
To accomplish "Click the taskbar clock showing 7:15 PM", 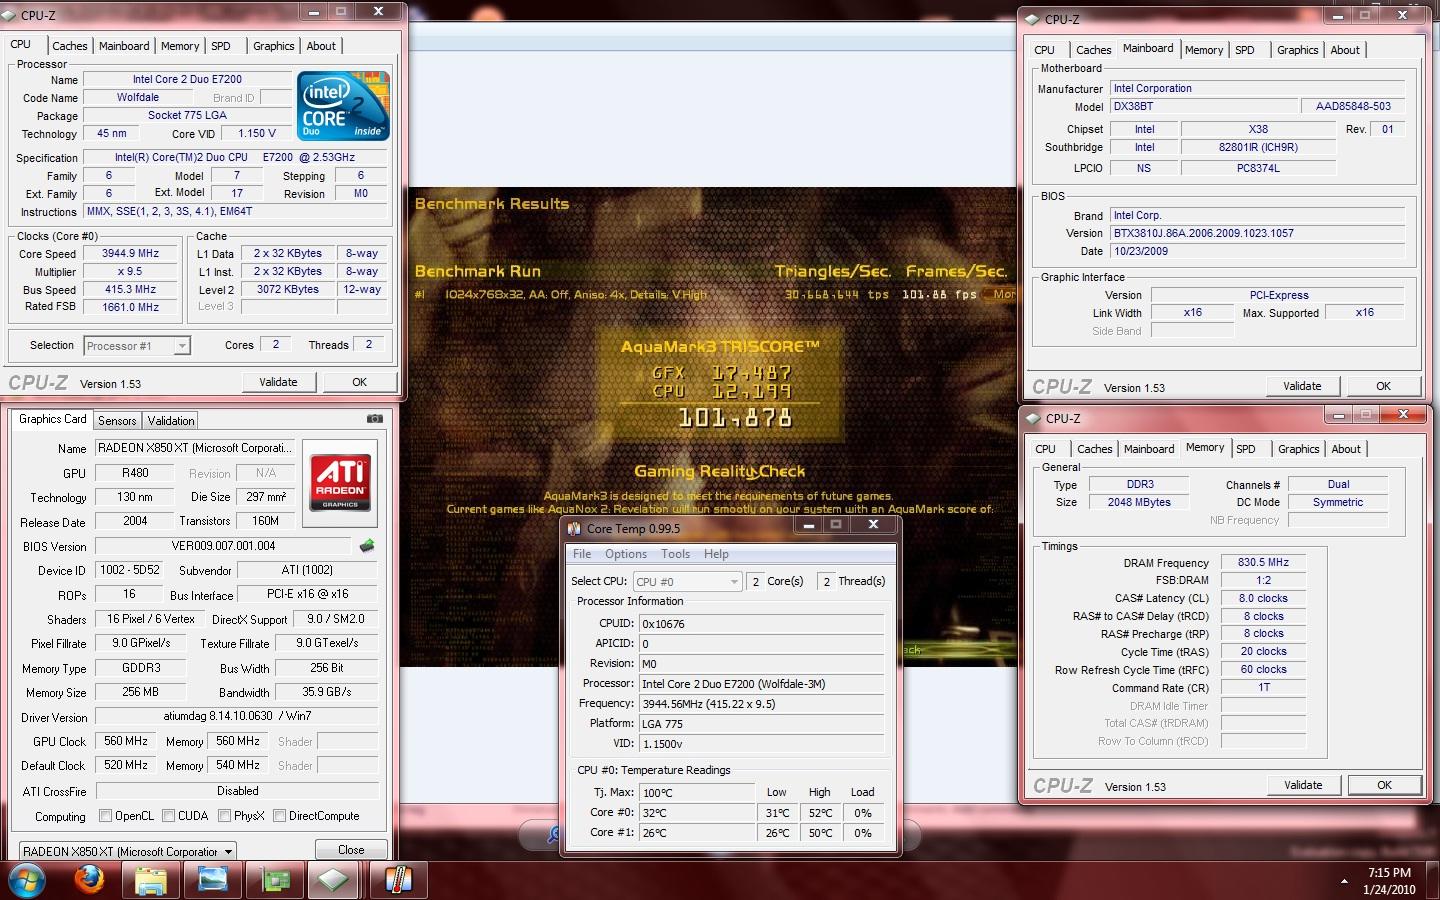I will tap(1390, 881).
